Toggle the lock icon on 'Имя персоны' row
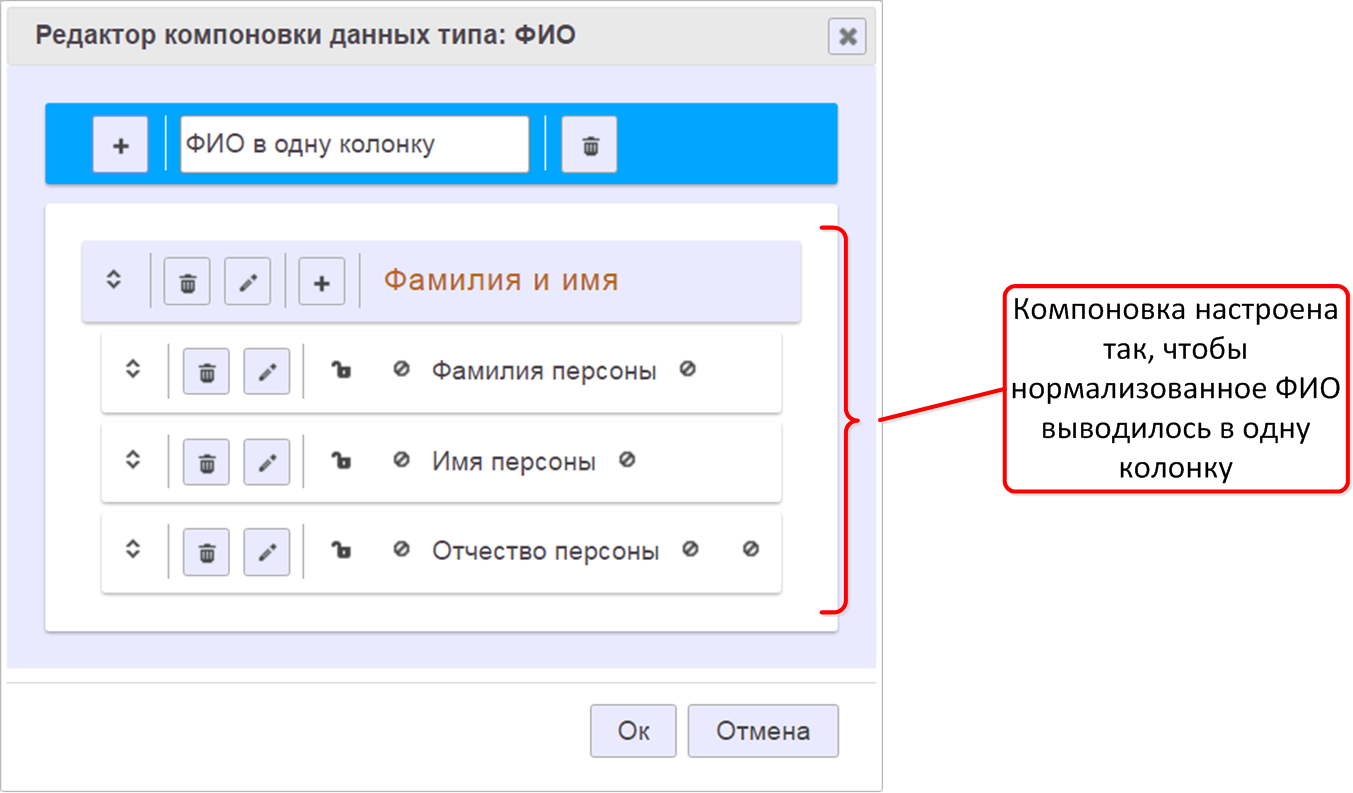 [341, 461]
